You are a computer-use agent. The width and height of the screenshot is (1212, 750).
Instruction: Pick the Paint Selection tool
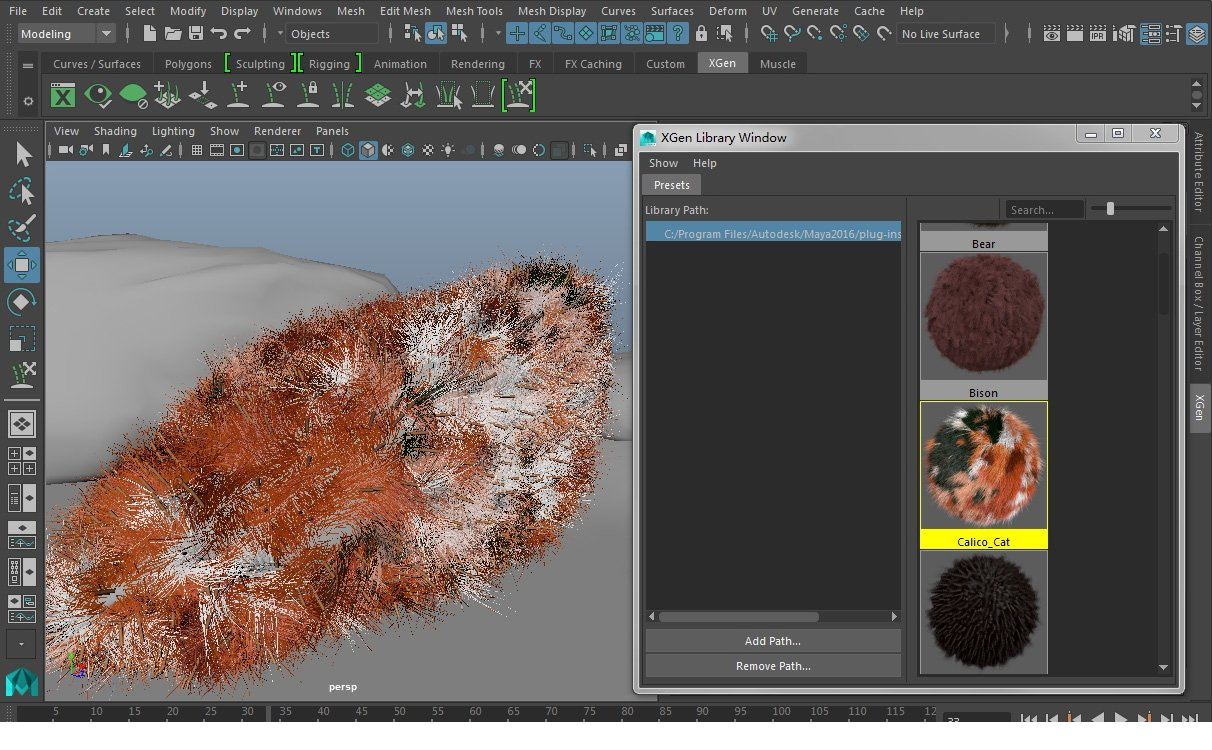22,228
